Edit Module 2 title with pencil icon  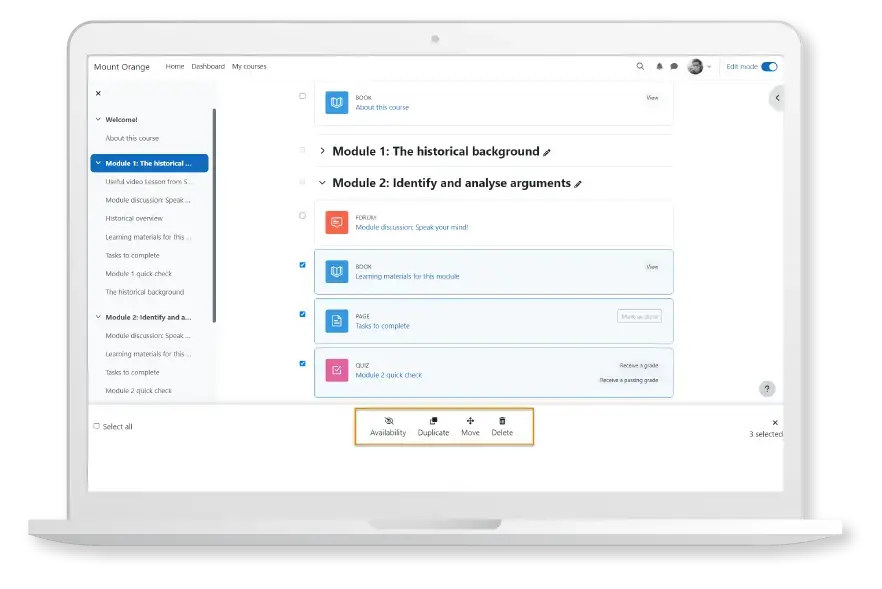coord(578,184)
